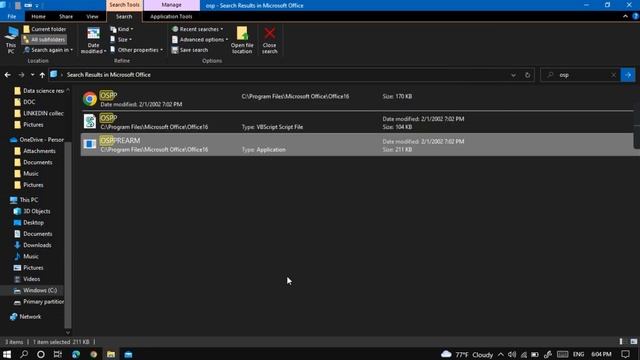Click the Chrome icon of OSPP file
640x360 pixels.
90,99
